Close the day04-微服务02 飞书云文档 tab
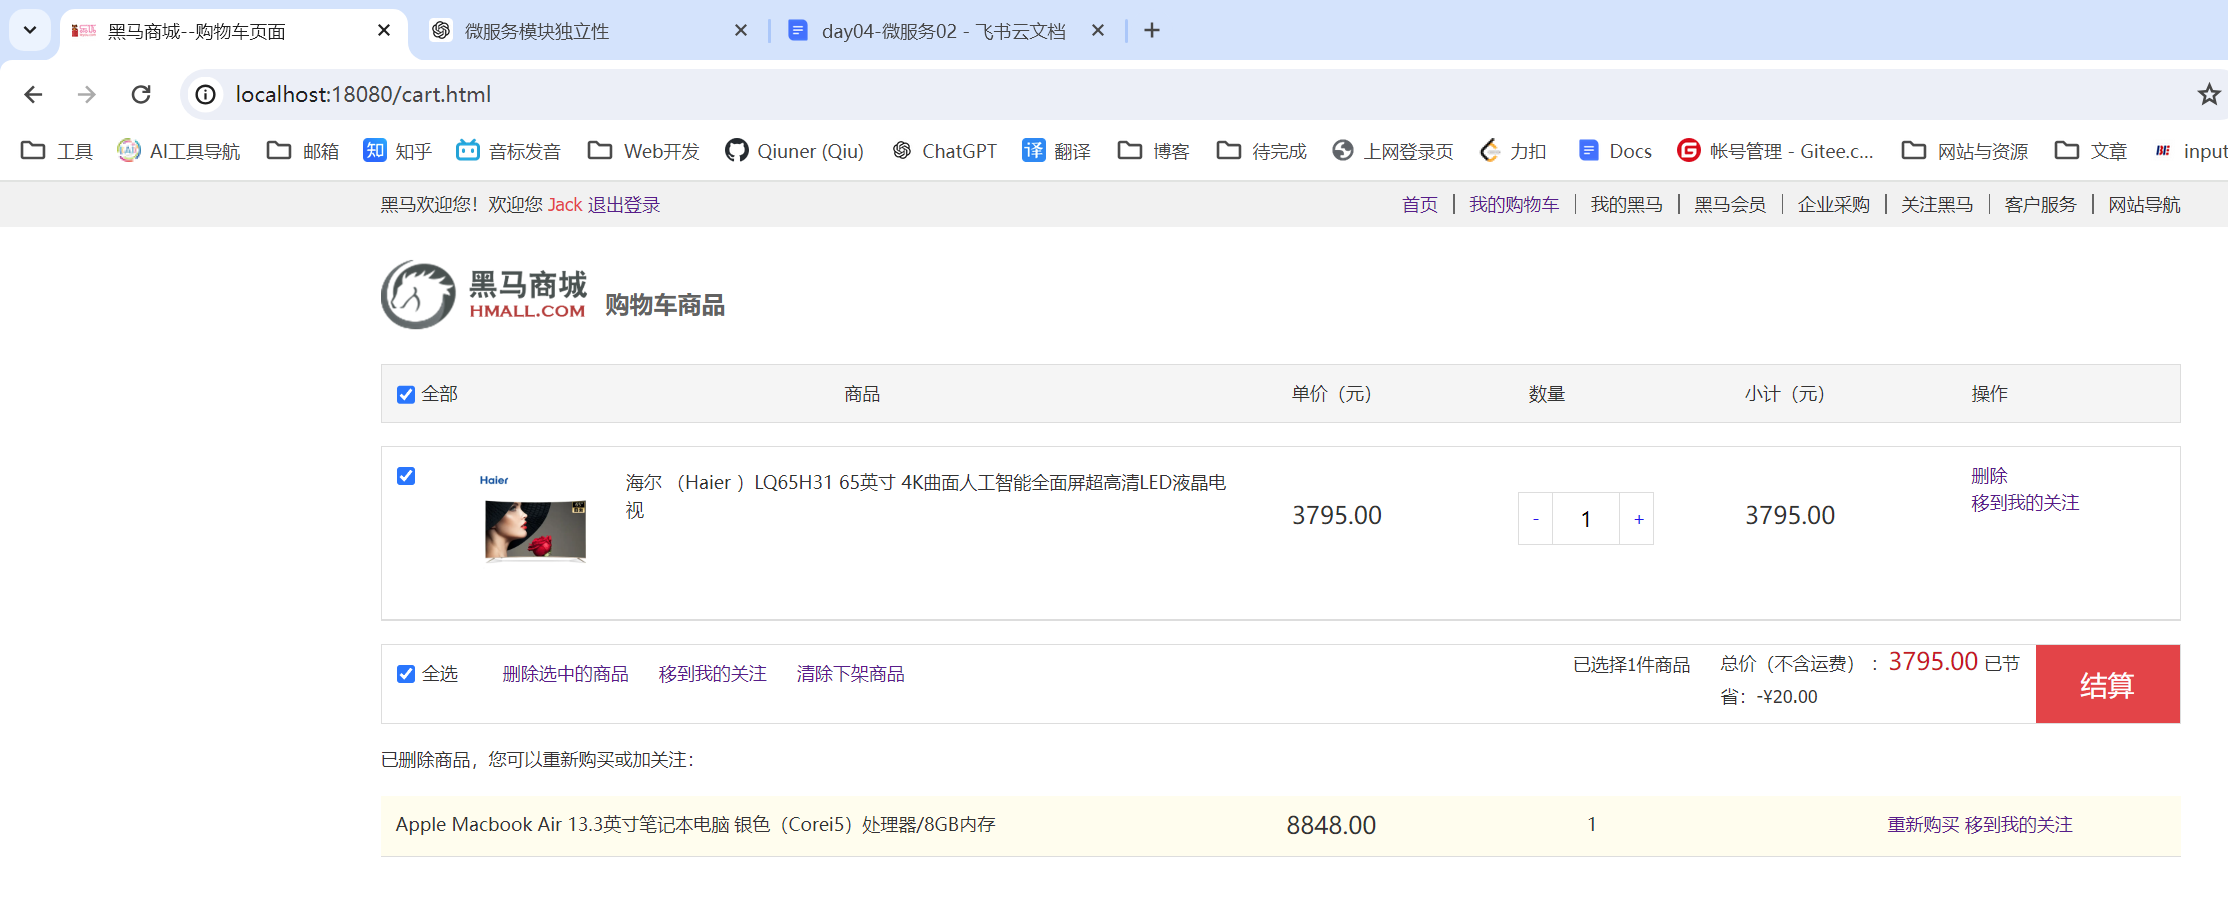2228x906 pixels. [1098, 31]
